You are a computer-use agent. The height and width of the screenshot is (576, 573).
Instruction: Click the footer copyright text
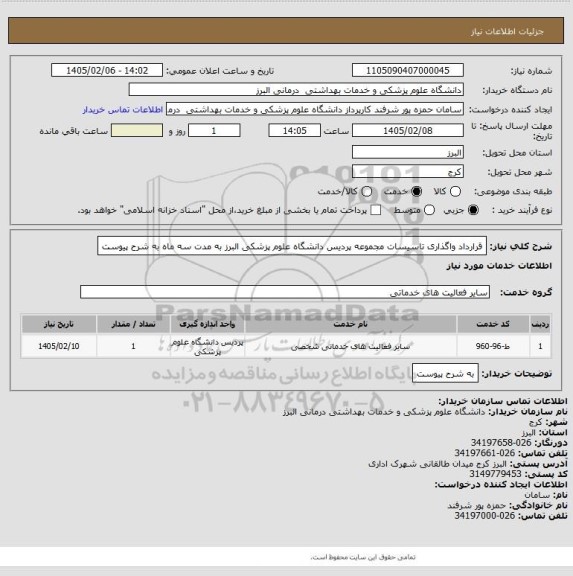363,557
